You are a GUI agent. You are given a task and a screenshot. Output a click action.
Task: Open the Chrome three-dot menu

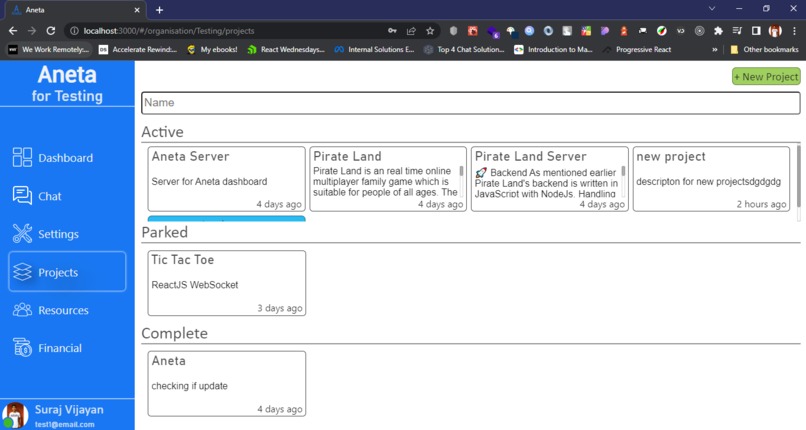(794, 31)
